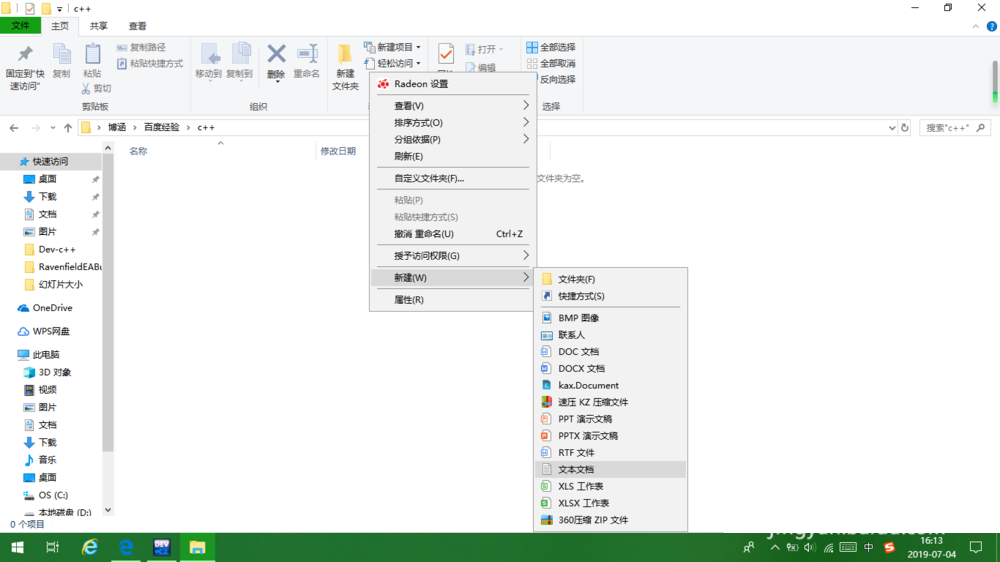This screenshot has width=1000, height=562.
Task: Click 属性(R) in the context menu
Action: (409, 300)
